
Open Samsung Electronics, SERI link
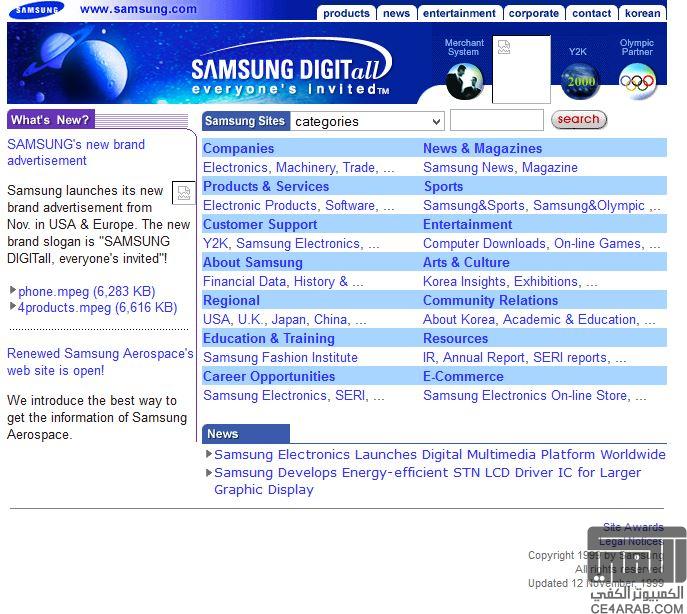tap(294, 395)
